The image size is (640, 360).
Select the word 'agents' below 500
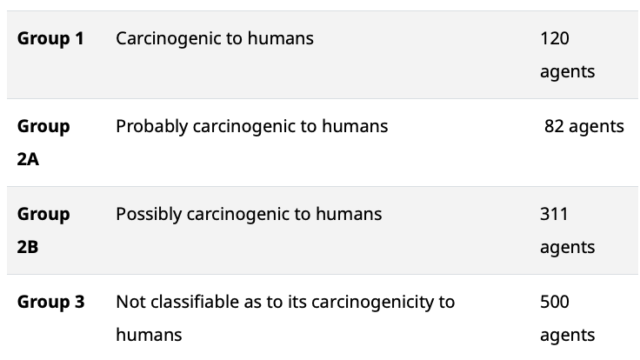(x=568, y=336)
